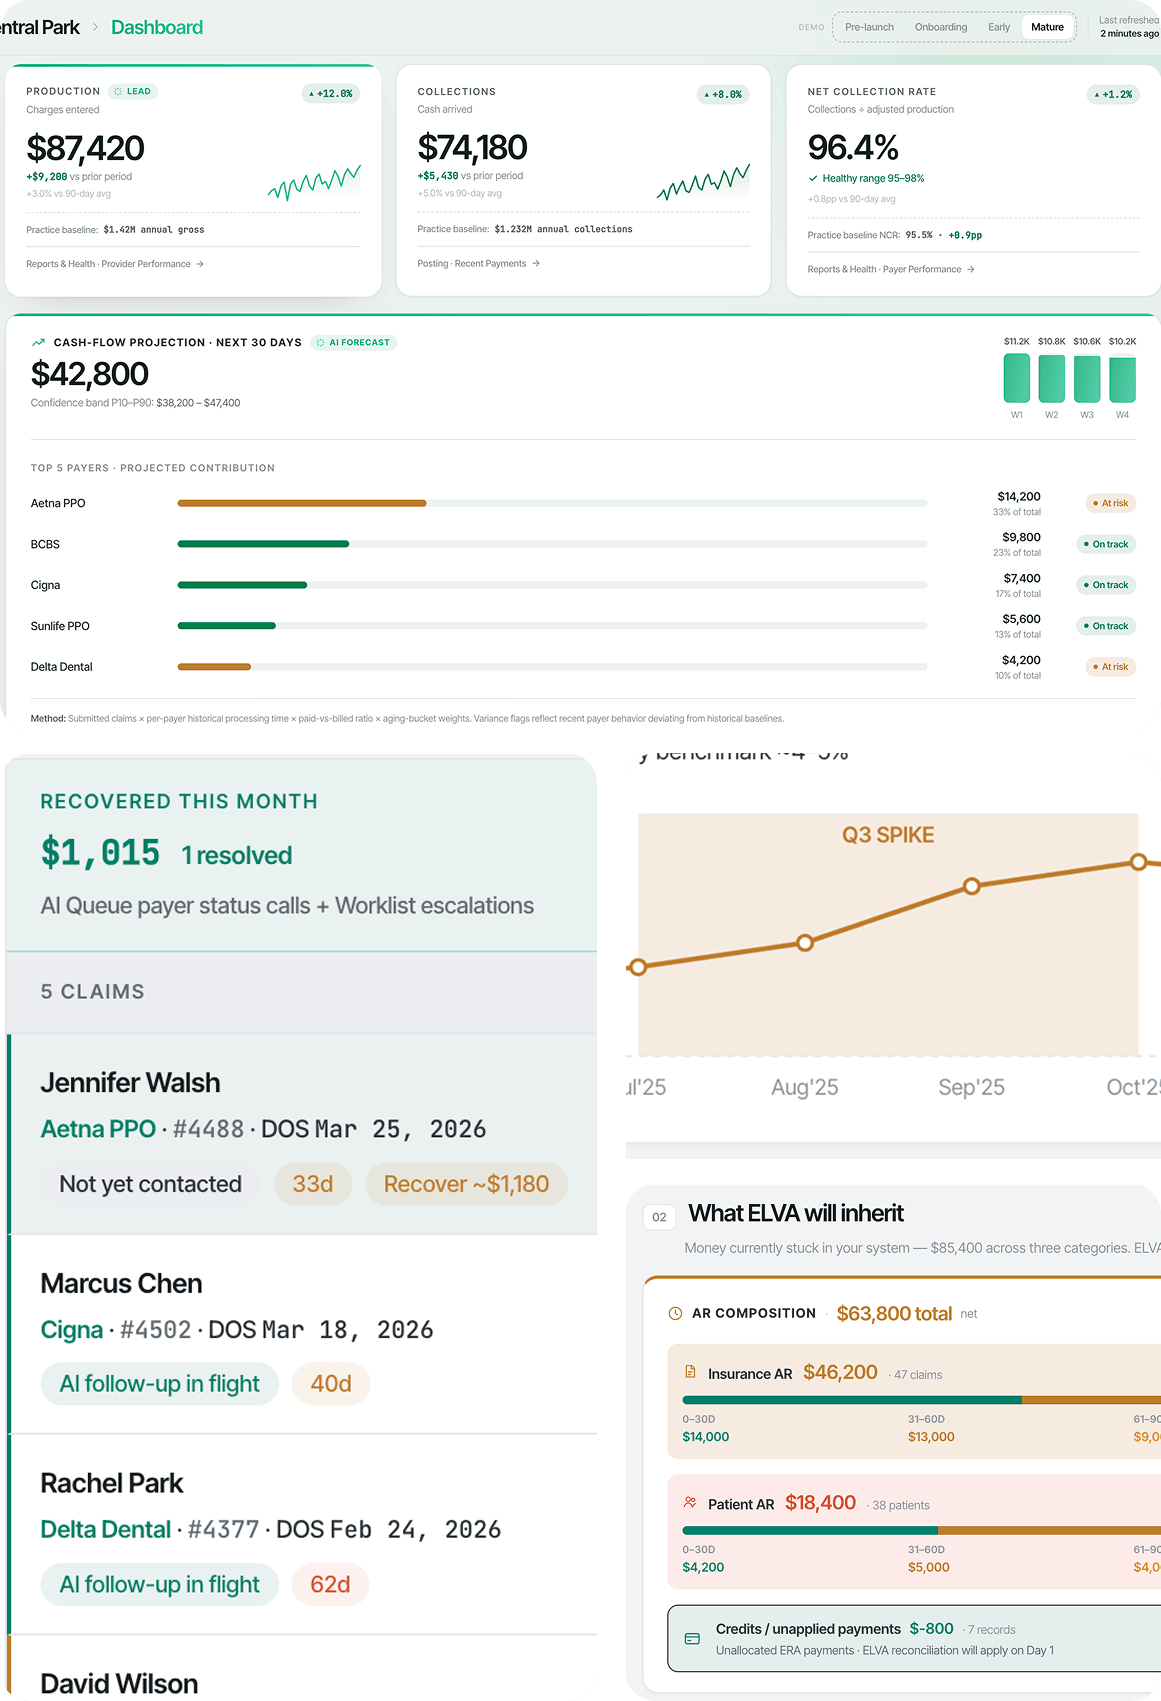Click the arrow next to Payer Performance
This screenshot has width=1161, height=1701.
tap(971, 269)
